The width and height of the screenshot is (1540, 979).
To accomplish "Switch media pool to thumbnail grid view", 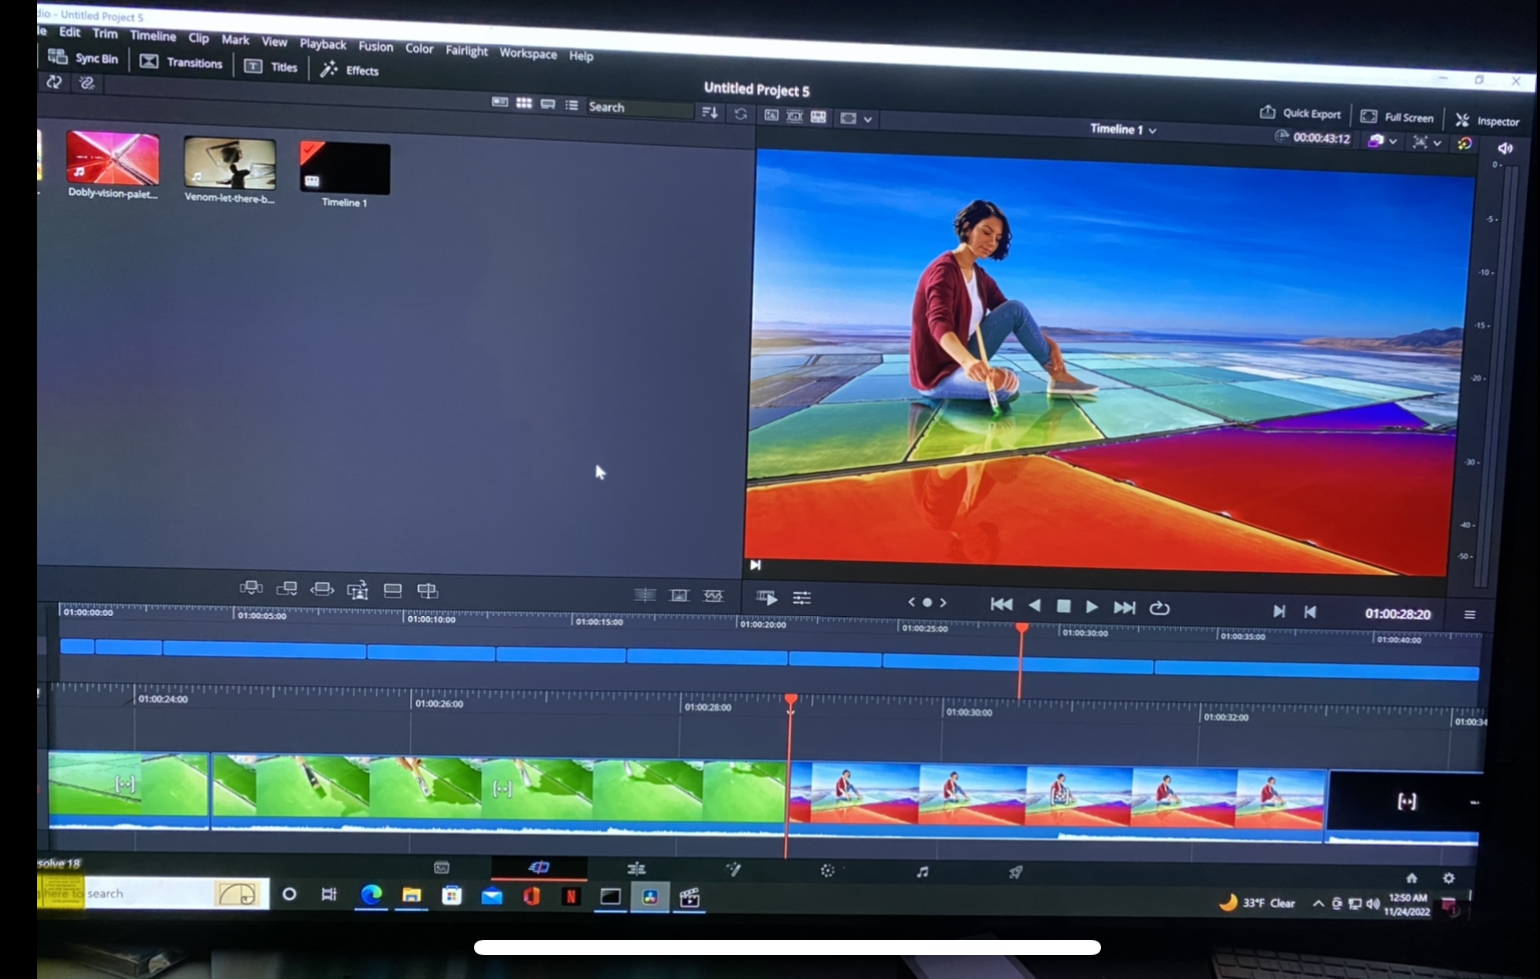I will (524, 103).
